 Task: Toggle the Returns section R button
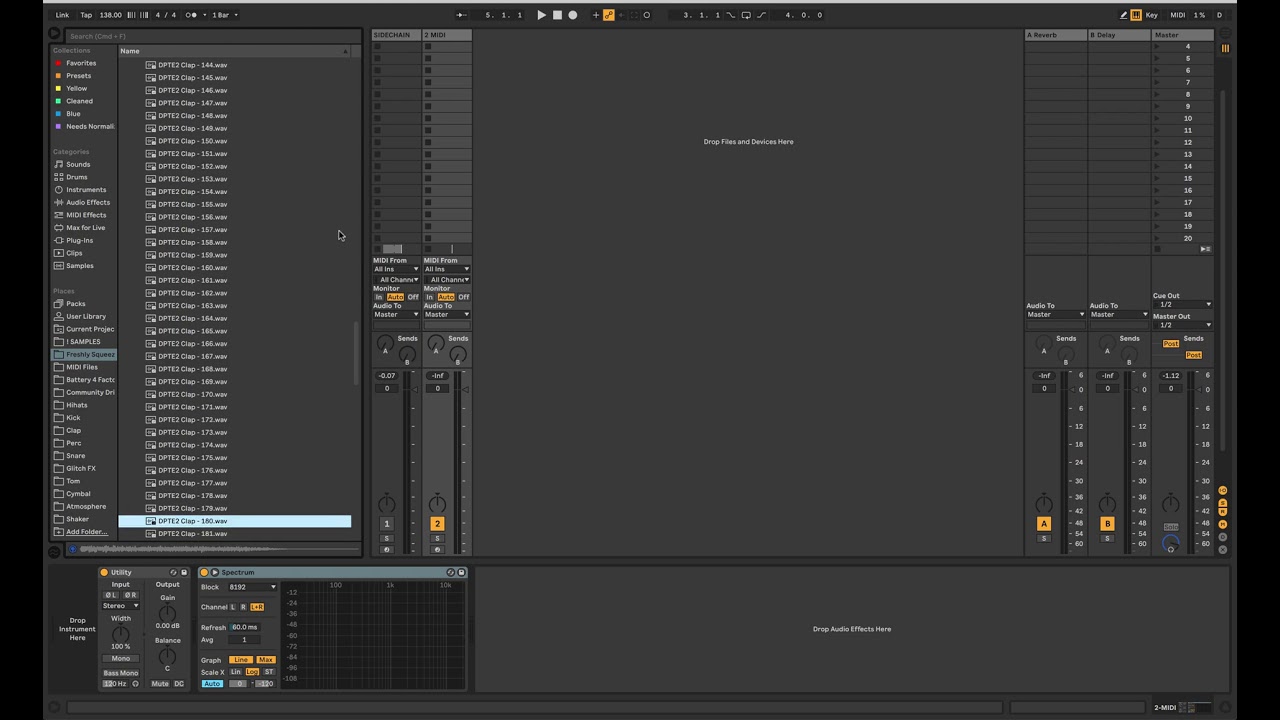pyautogui.click(x=1223, y=514)
